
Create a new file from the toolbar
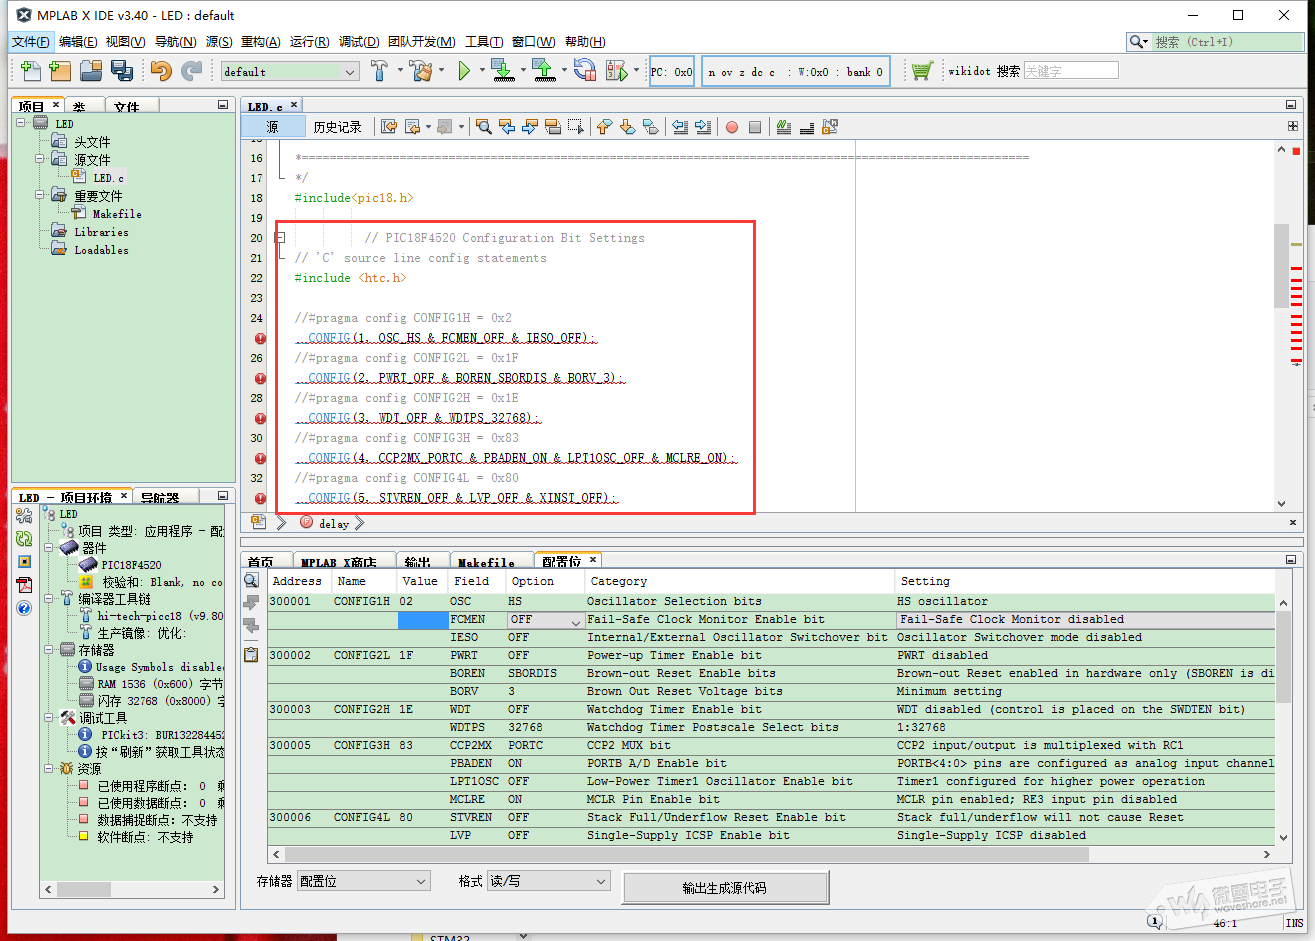31,71
